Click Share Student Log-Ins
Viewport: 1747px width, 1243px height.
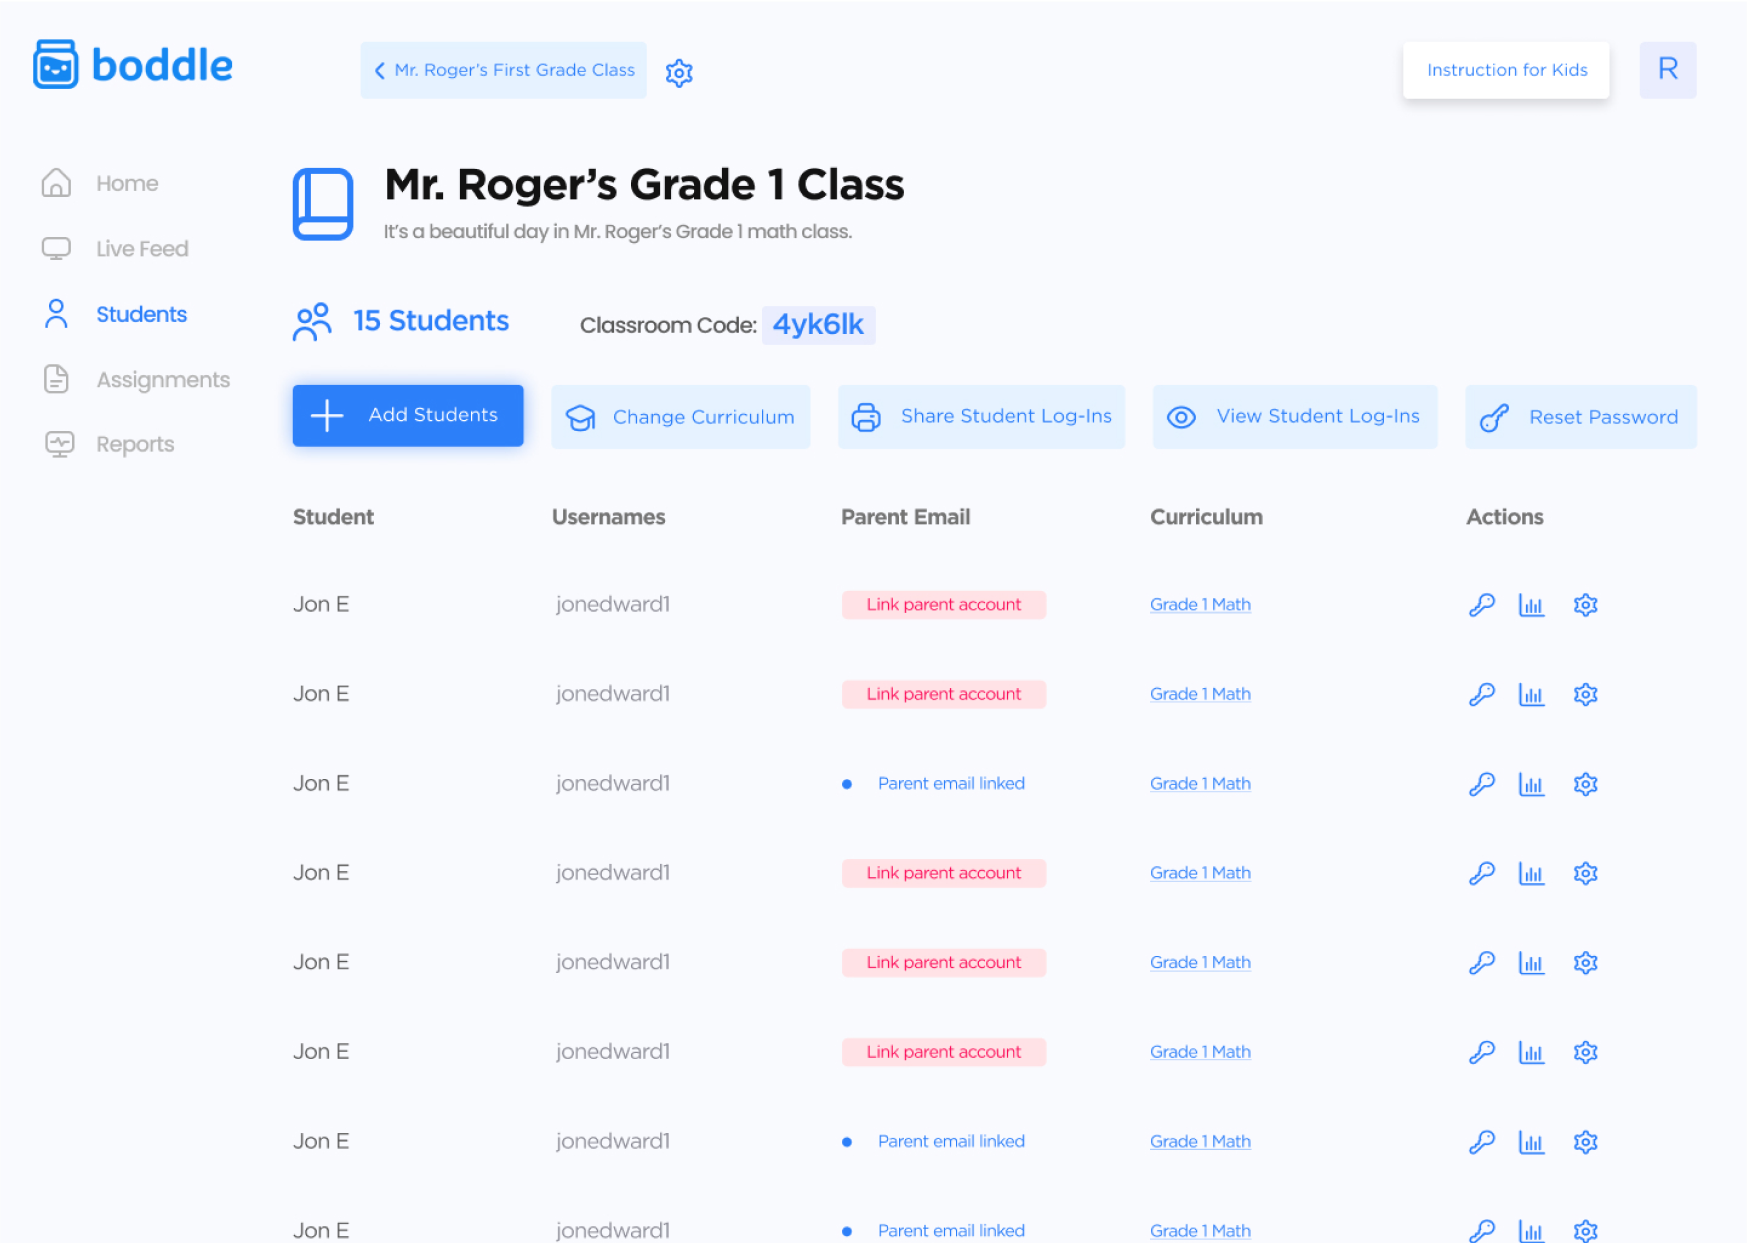981,417
